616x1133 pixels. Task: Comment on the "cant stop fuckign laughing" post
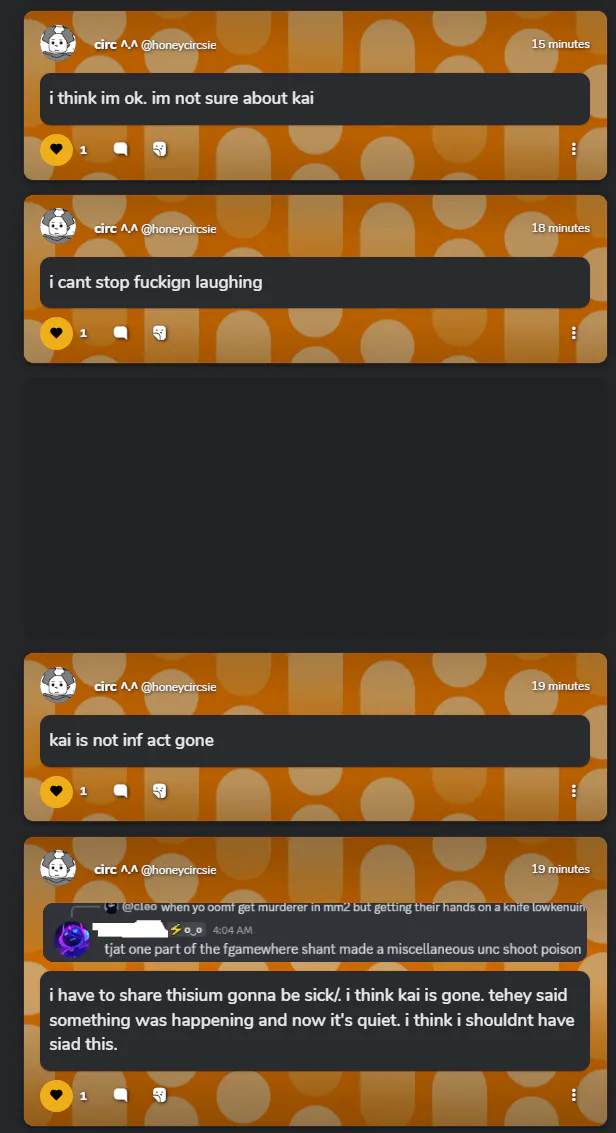click(121, 333)
